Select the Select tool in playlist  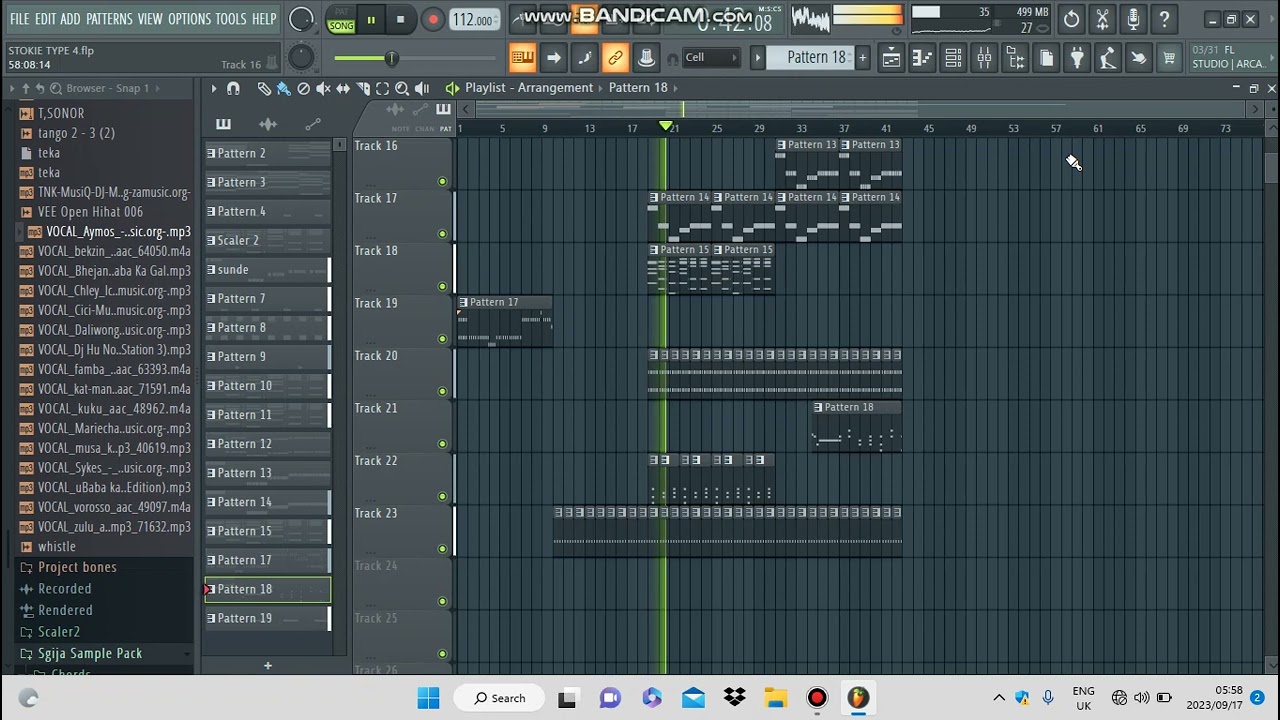click(x=382, y=88)
